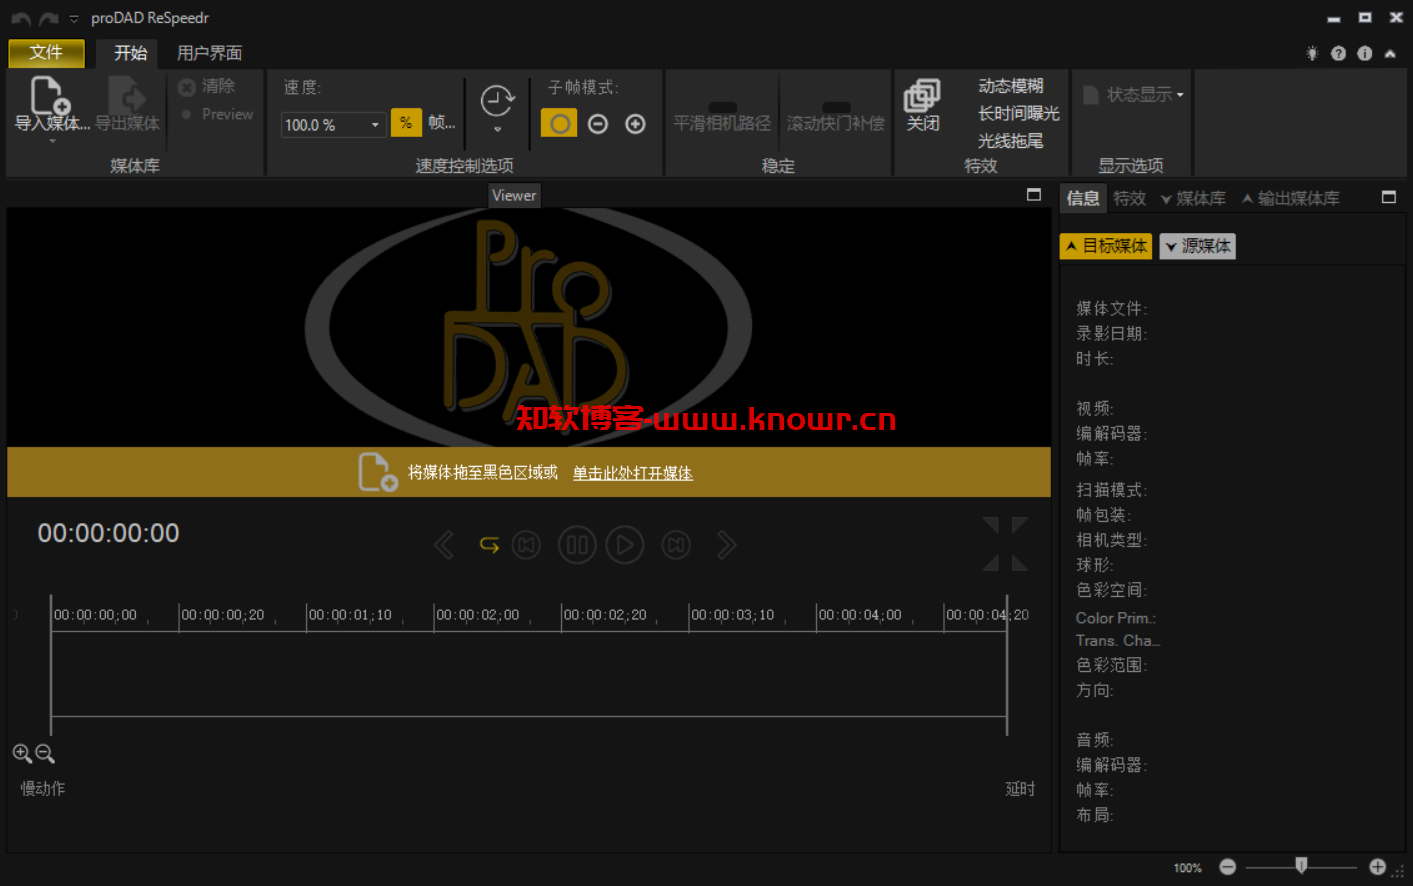The height and width of the screenshot is (886, 1413).
Task: Click the play button
Action: (625, 545)
